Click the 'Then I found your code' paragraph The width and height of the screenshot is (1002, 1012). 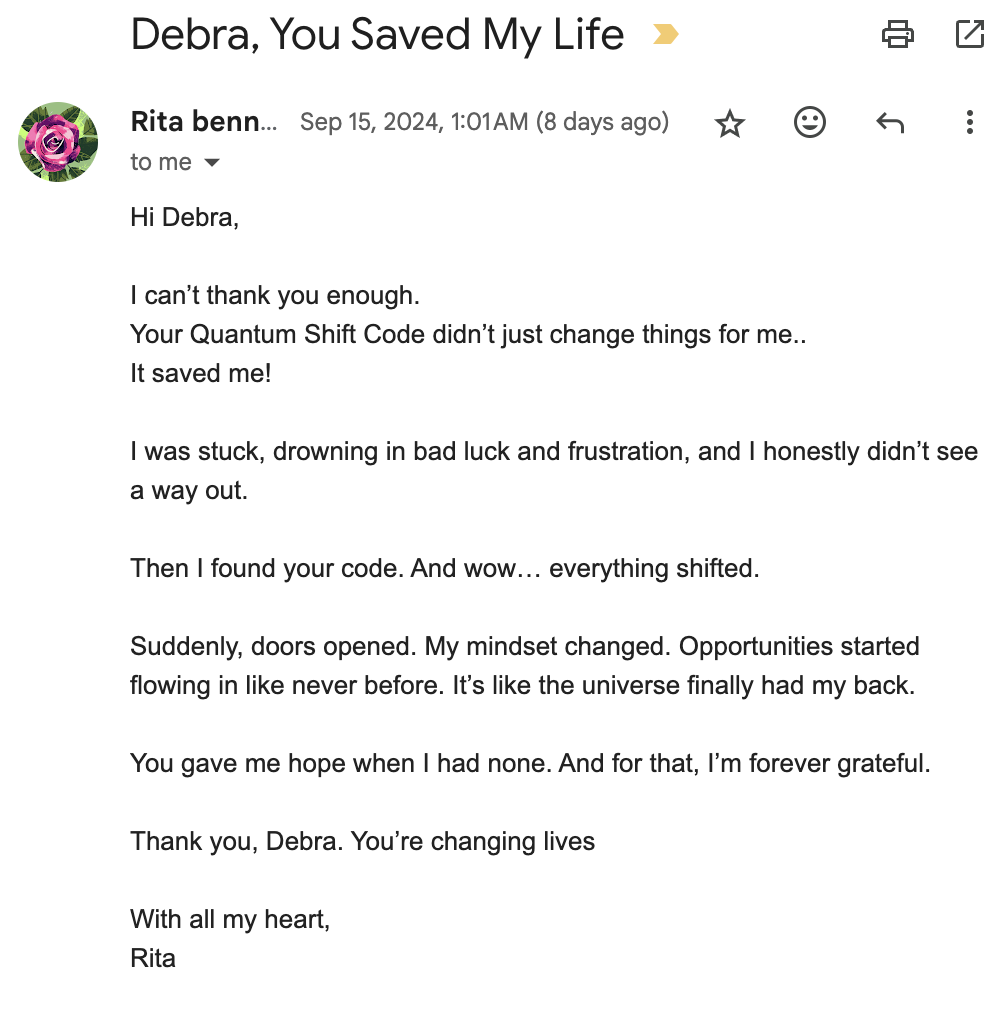click(x=445, y=569)
